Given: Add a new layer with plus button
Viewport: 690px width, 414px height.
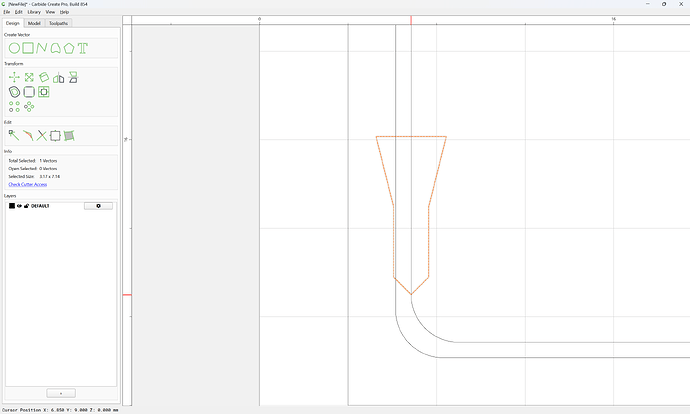Looking at the screenshot, I should click(61, 393).
